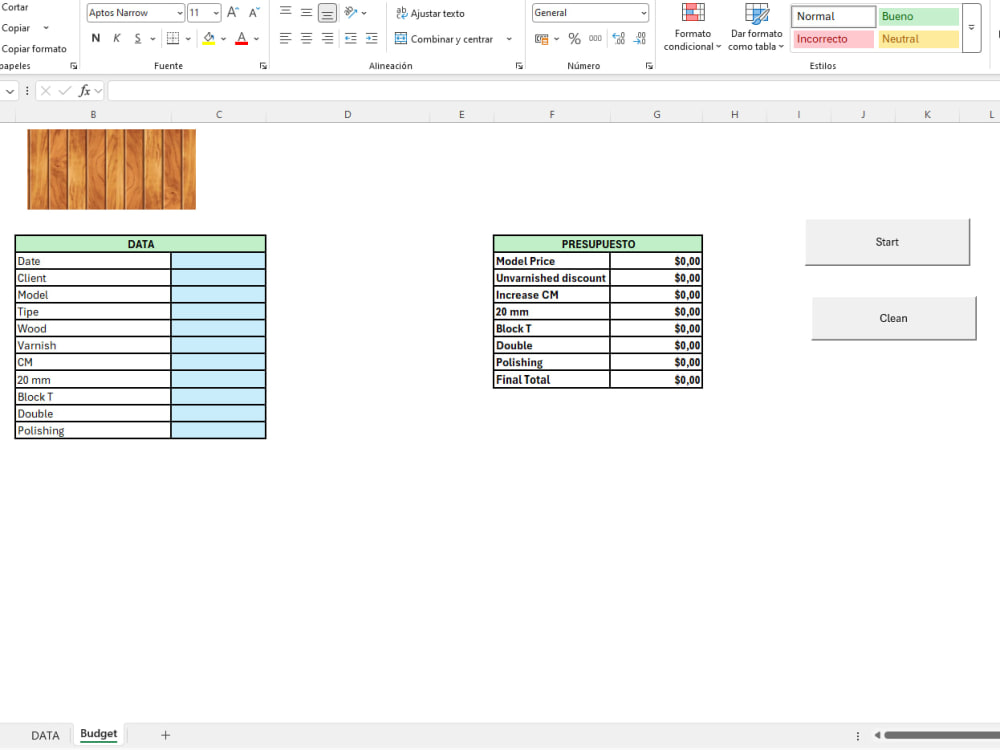Open Alineación dialog launcher
This screenshot has width=1000, height=750.
coord(519,66)
